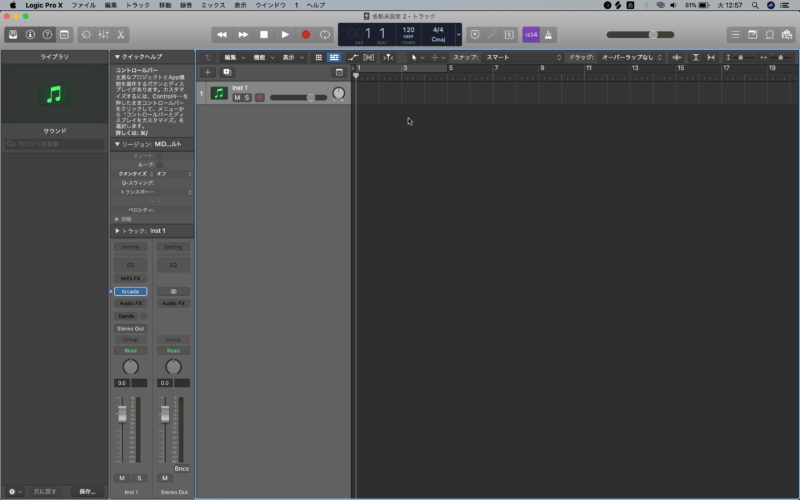
Task: Click the red Record button
Action: 306,35
